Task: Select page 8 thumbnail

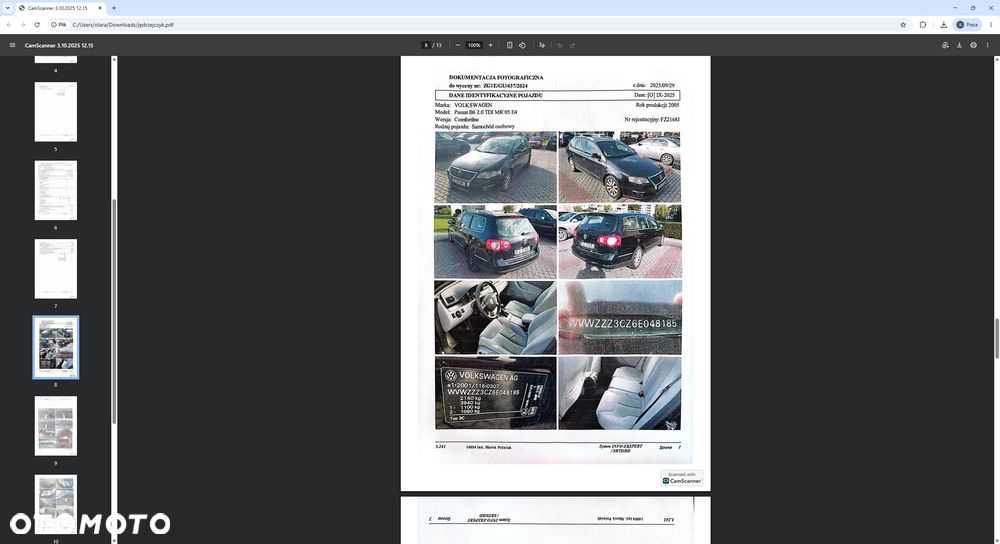Action: coord(55,347)
